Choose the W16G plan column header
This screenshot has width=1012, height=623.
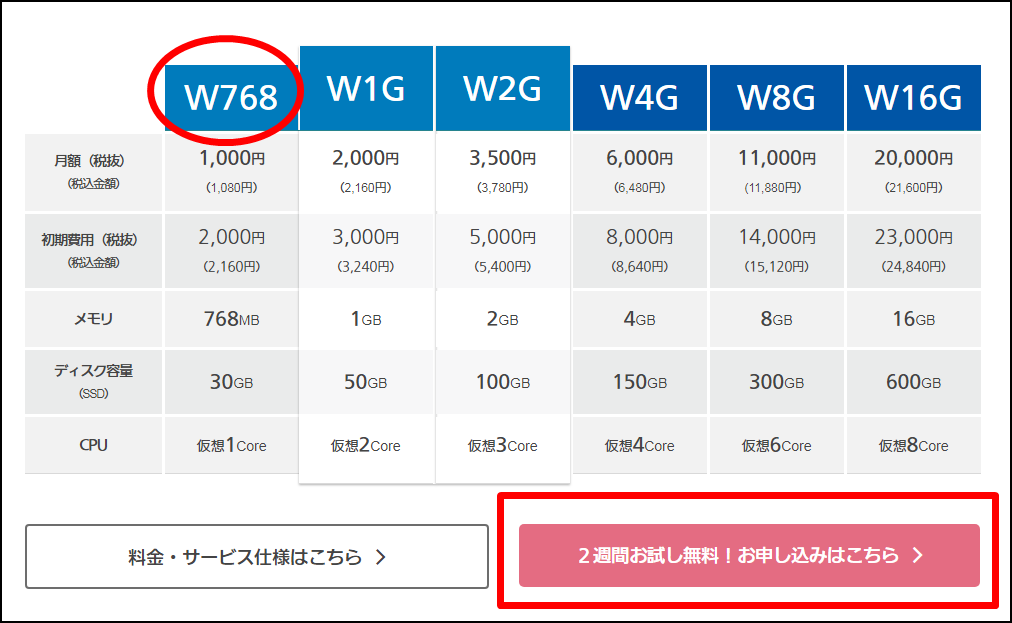tap(913, 97)
